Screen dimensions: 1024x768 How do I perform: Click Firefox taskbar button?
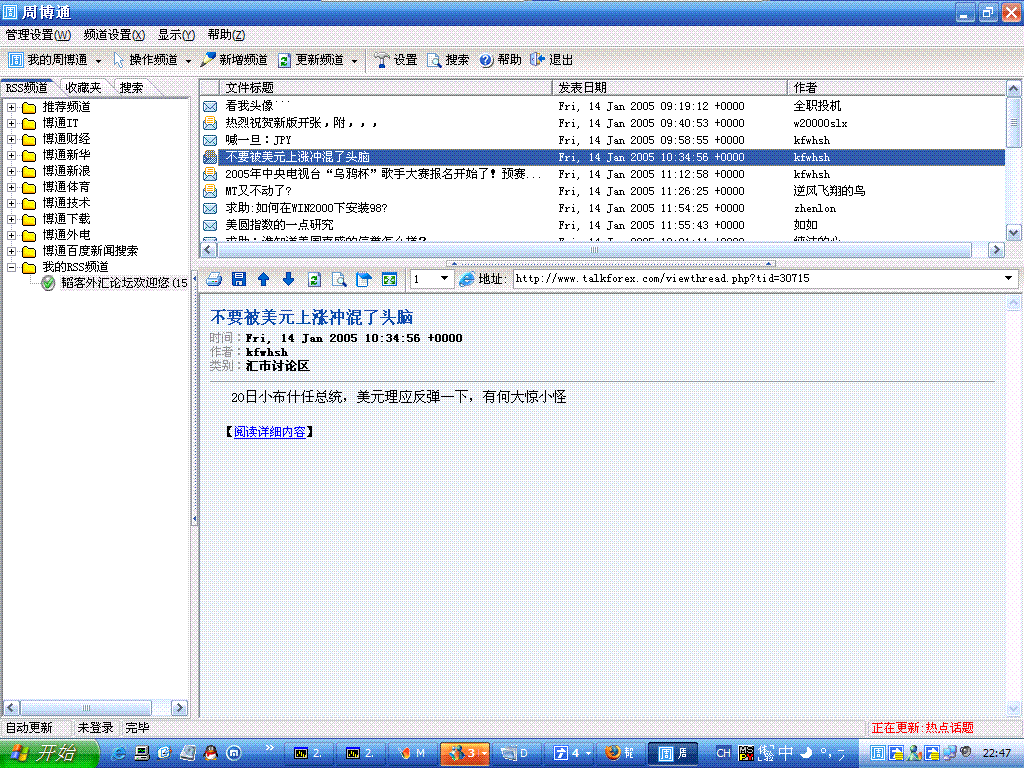tap(619, 753)
